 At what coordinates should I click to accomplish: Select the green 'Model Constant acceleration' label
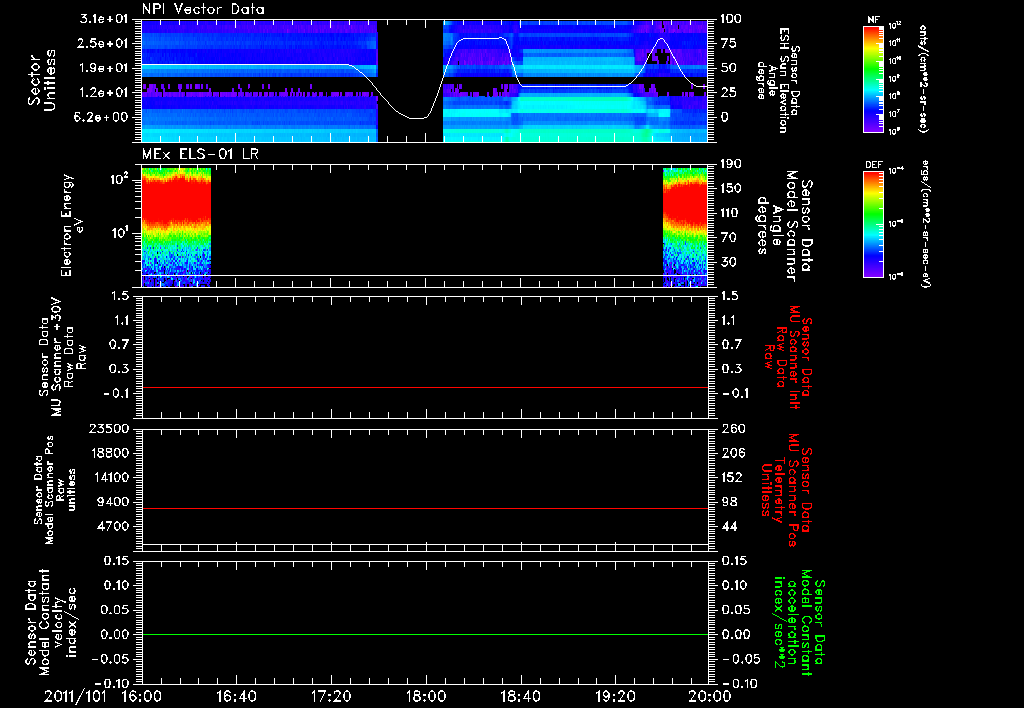(x=799, y=622)
